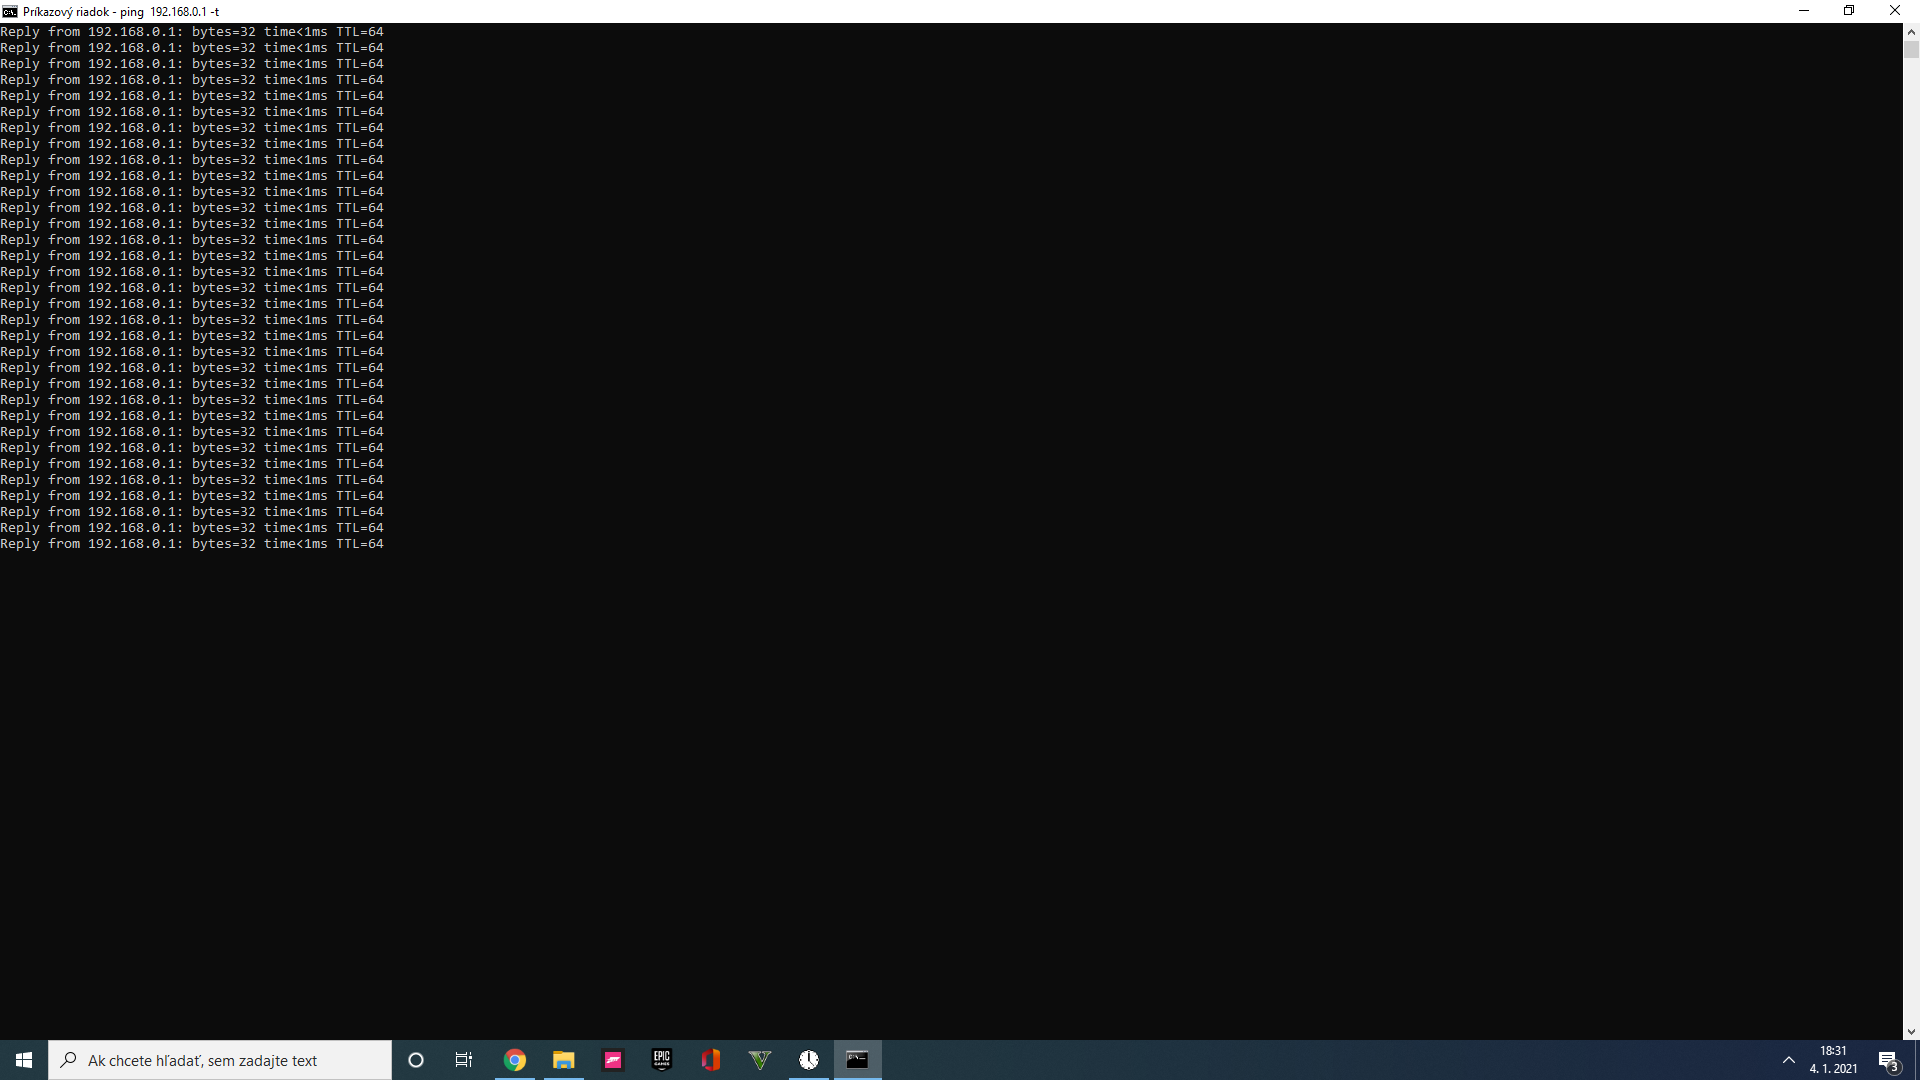Expand hidden system tray icons
1920x1080 pixels.
pyautogui.click(x=1789, y=1060)
